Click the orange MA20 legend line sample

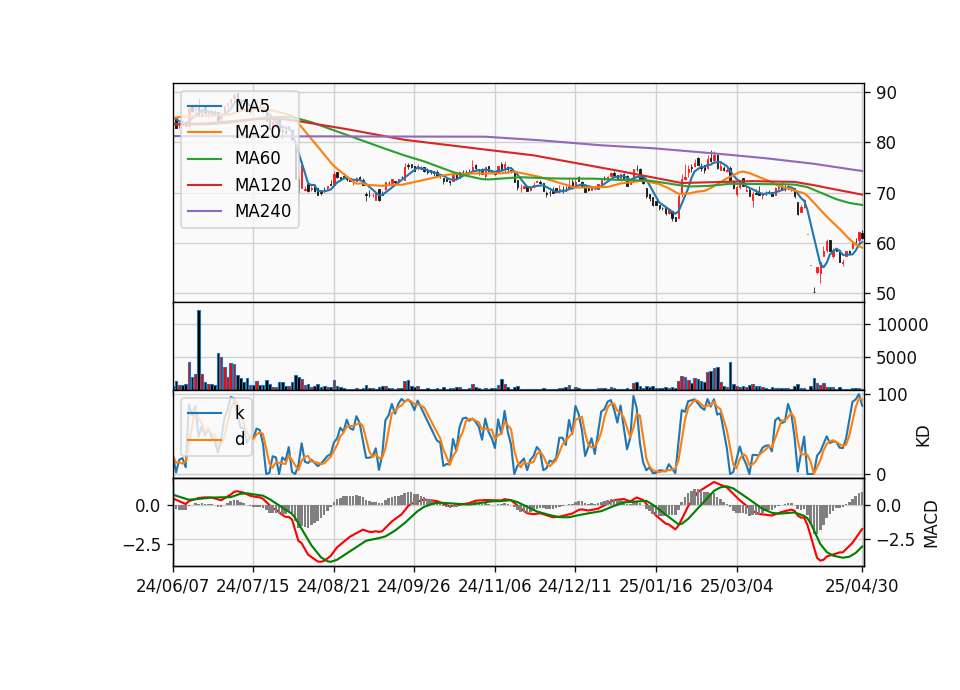pos(204,132)
